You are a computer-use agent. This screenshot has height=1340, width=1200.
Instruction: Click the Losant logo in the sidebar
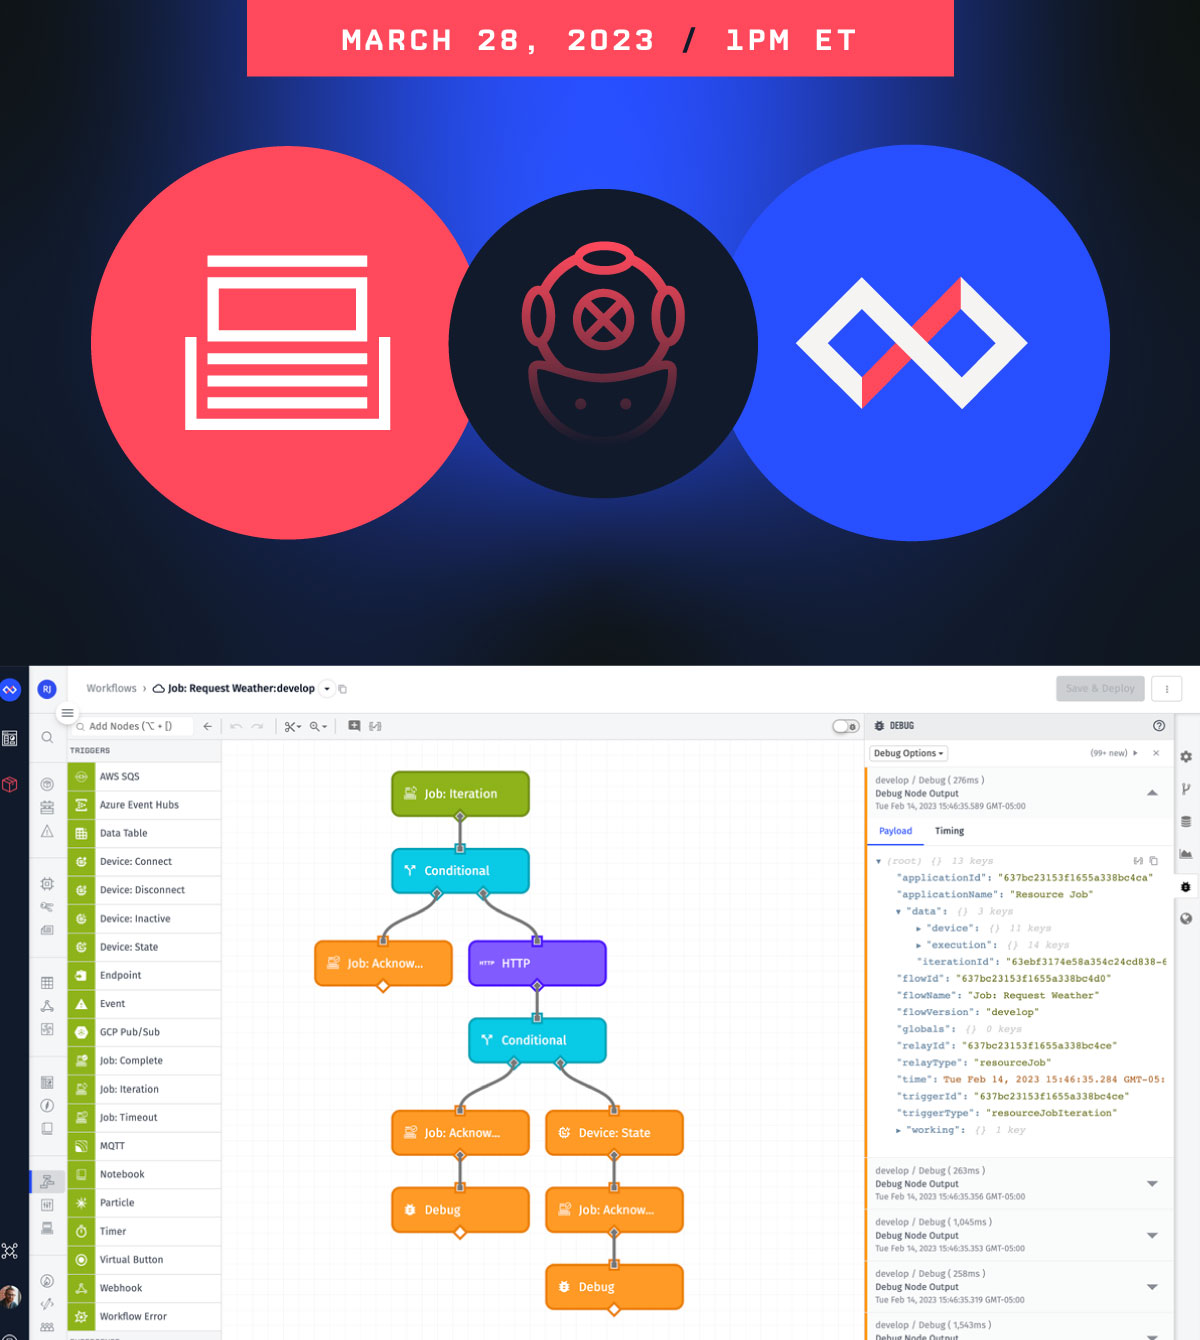pos(10,689)
